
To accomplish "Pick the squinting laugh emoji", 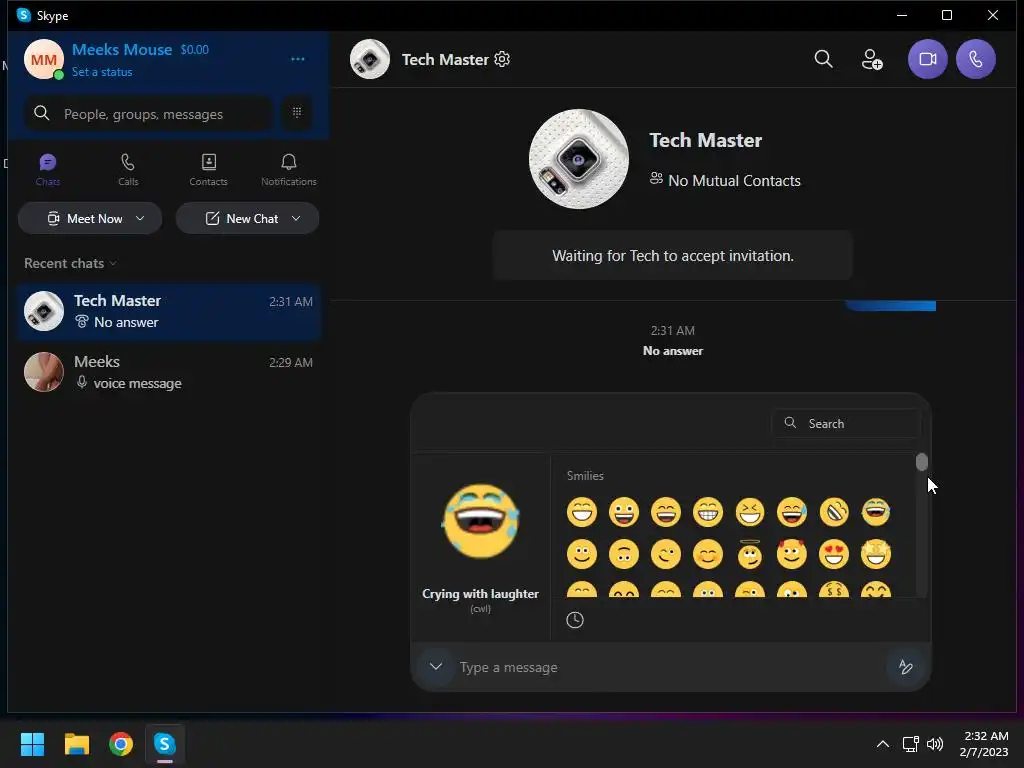I will click(750, 512).
